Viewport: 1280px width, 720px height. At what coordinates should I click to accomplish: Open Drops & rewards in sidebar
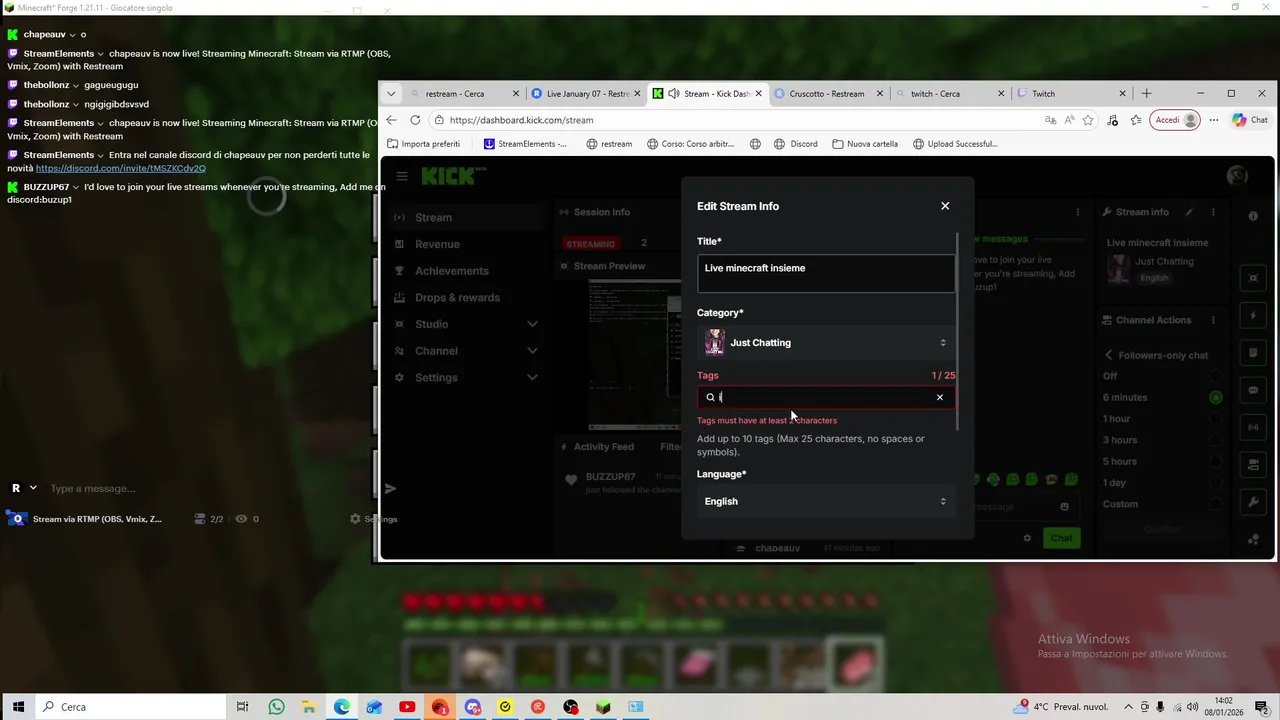457,297
